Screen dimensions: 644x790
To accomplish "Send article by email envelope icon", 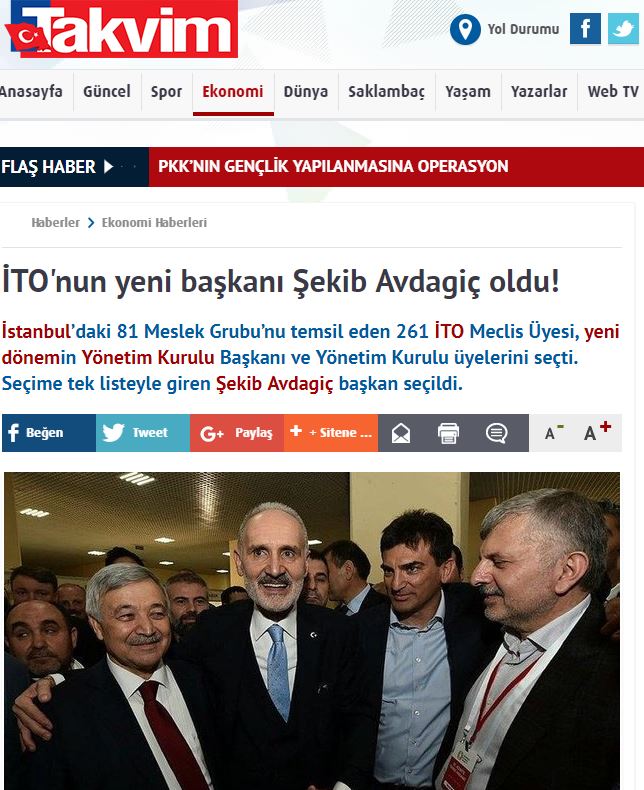I will 401,433.
